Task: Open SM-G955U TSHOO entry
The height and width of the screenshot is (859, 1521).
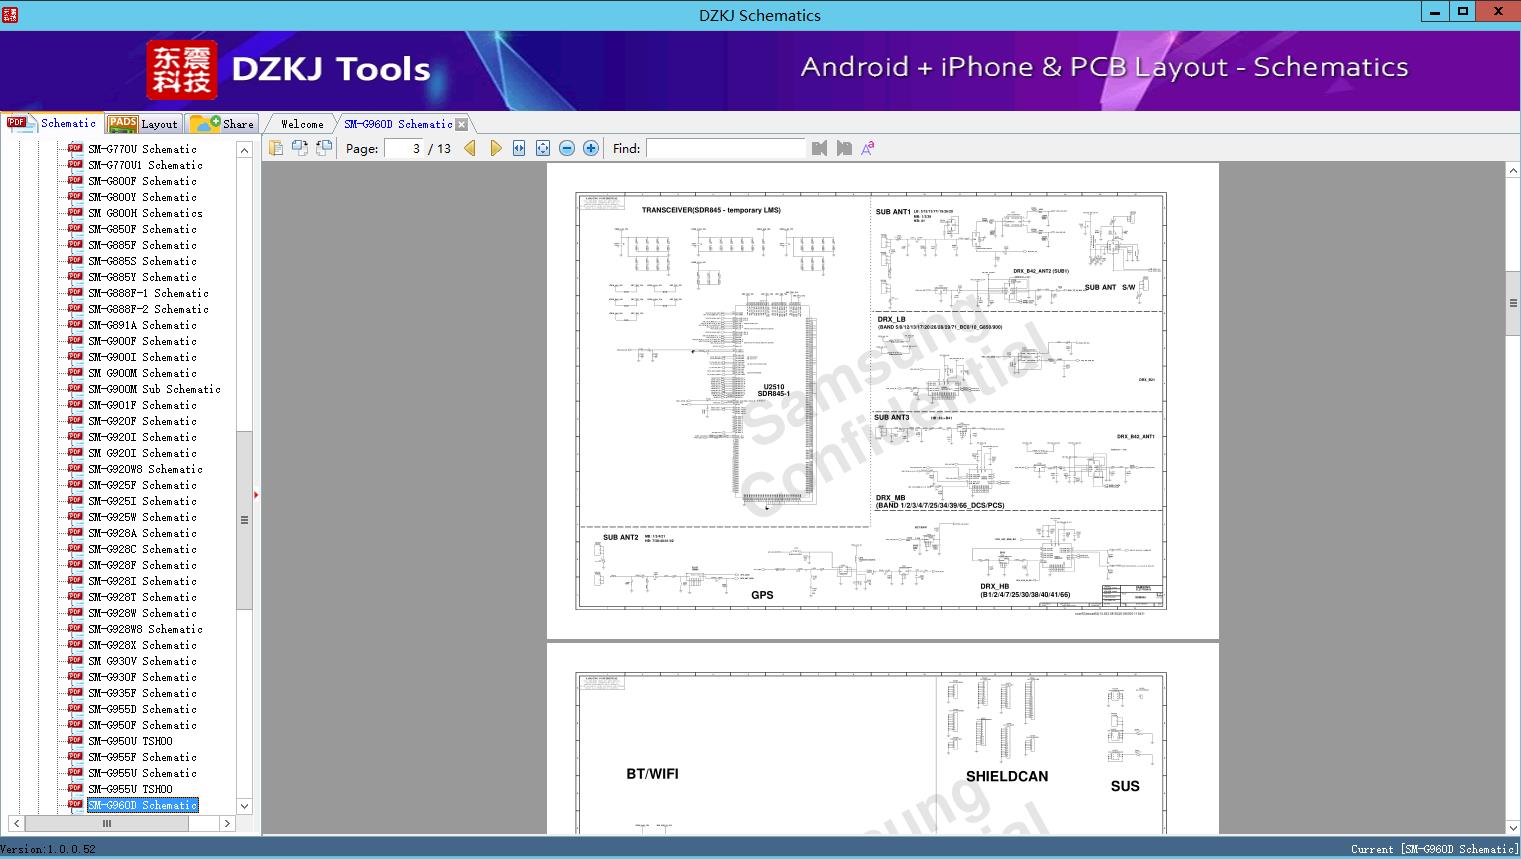Action: pos(130,789)
